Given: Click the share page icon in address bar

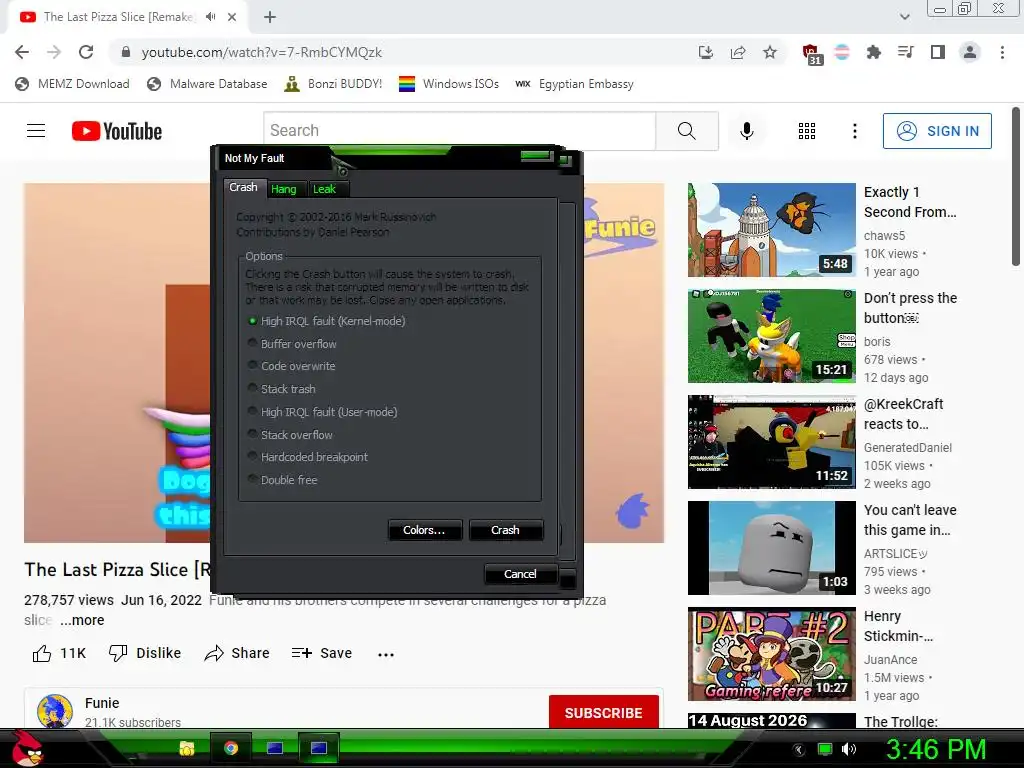Looking at the screenshot, I should tap(738, 52).
